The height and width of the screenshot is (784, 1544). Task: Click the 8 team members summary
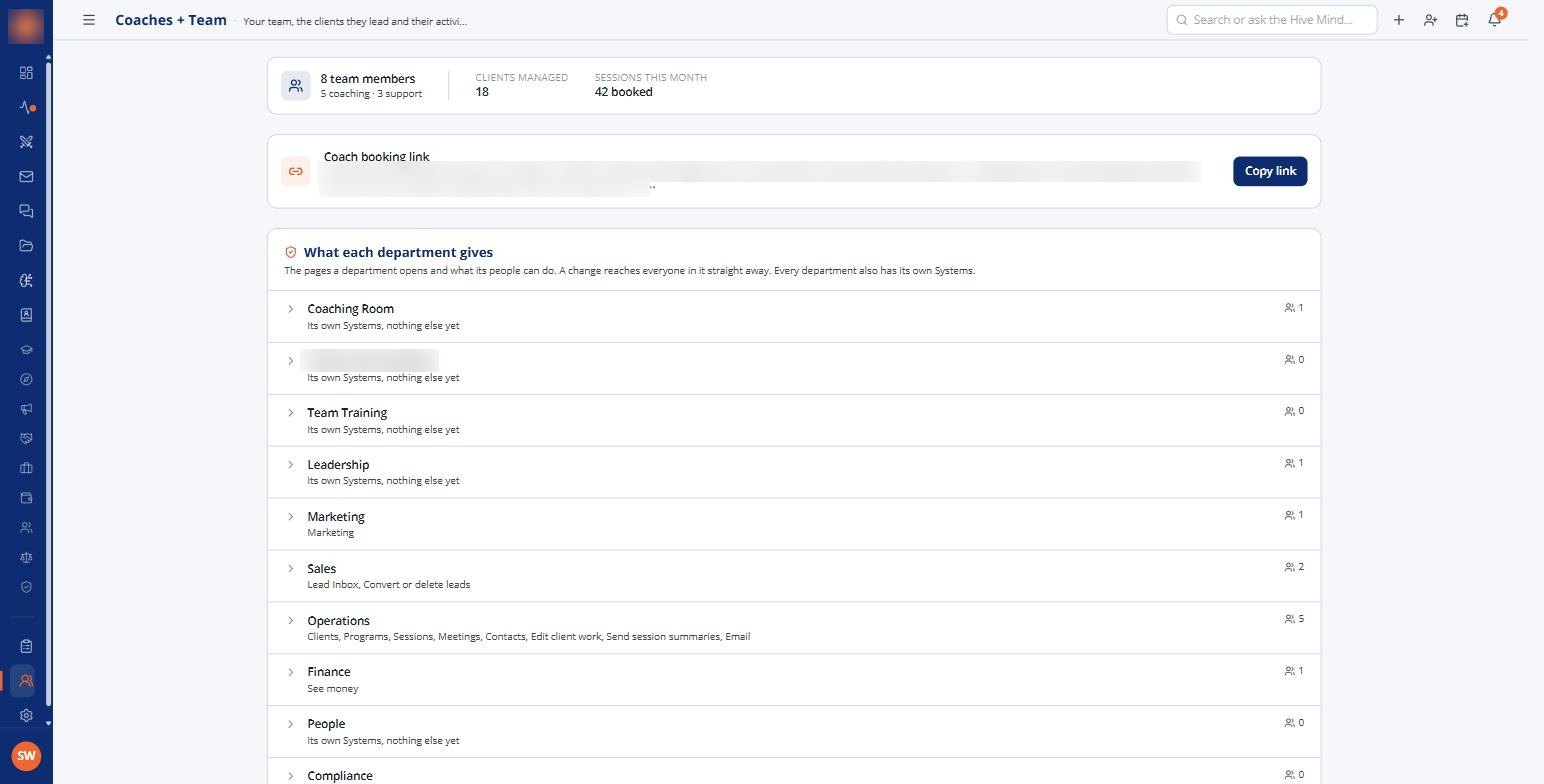352,85
